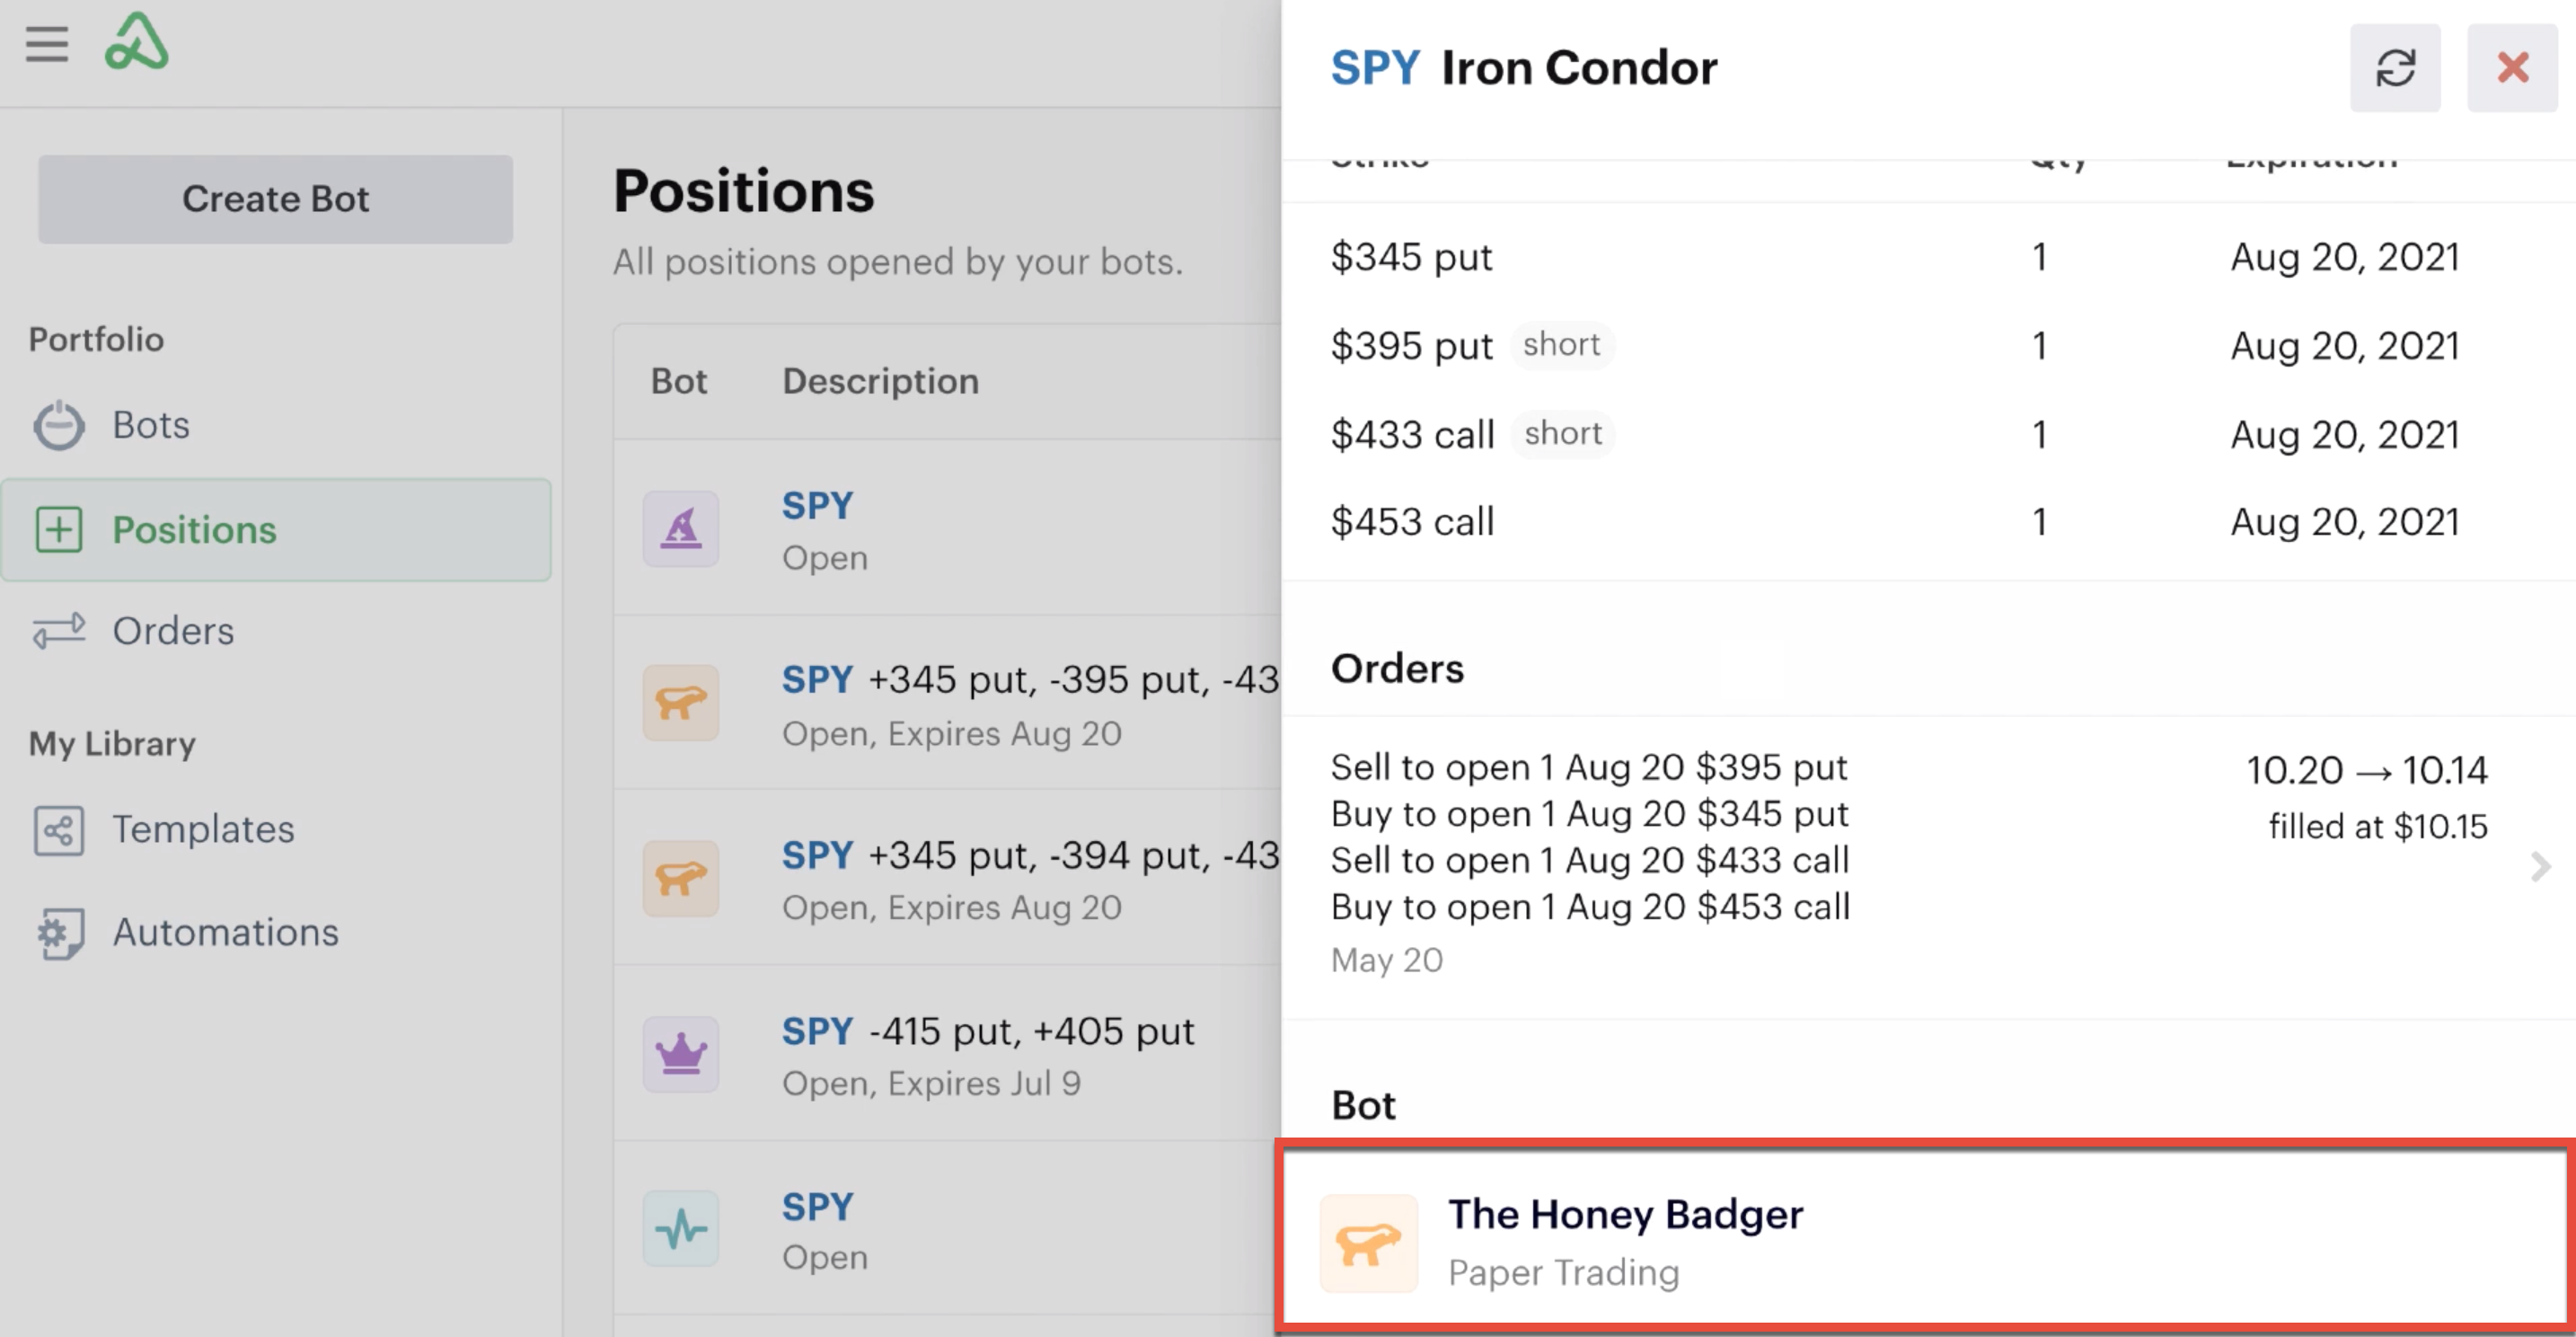The height and width of the screenshot is (1337, 2576).
Task: Click the purple wizard hat bot icon
Action: coord(681,529)
